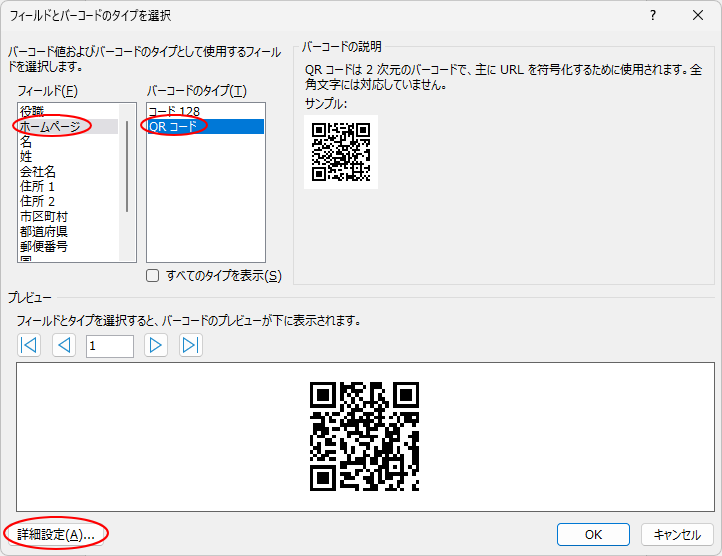The width and height of the screenshot is (722, 556).
Task: Go to the previous record in preview
Action: (x=64, y=345)
